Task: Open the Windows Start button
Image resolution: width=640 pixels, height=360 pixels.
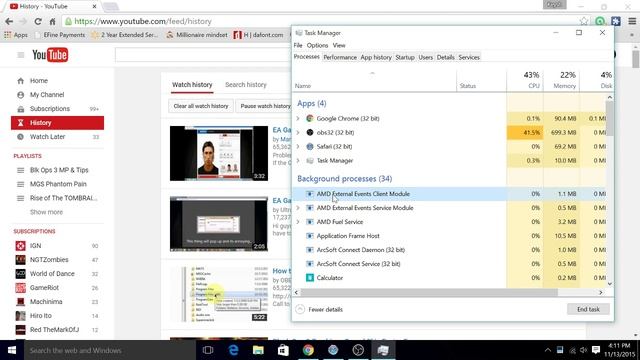Action: point(12,350)
